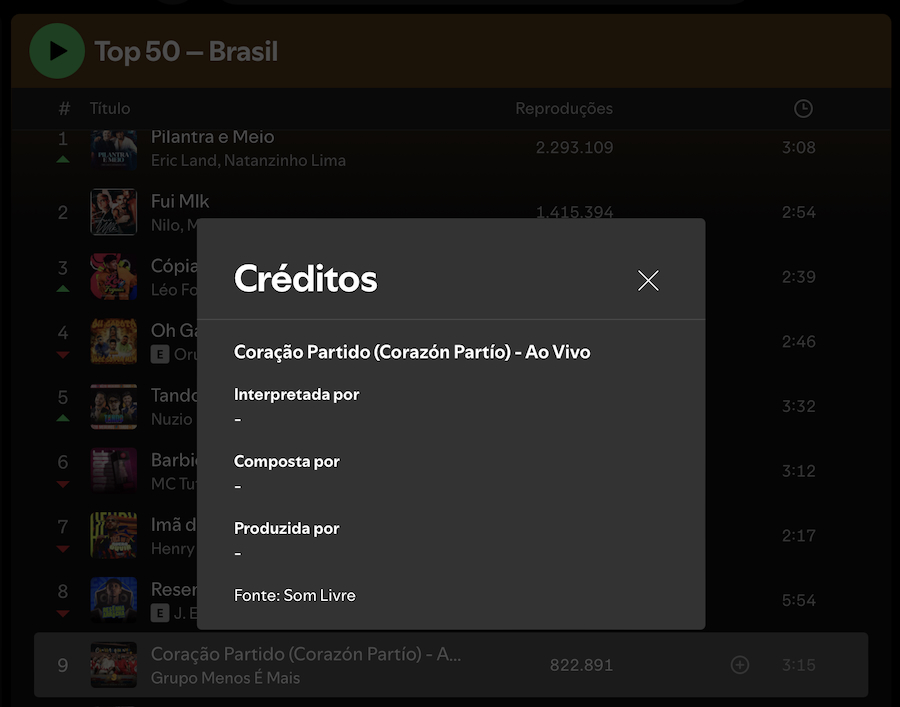Open Coração Partido album artwork in row 9

[x=114, y=665]
